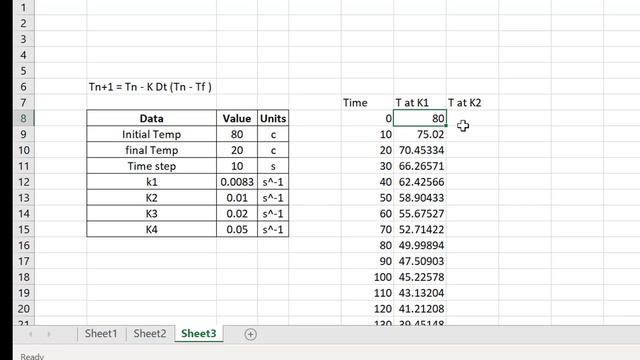Select the 'Value' header cell
Viewport: 640px width, 360px height.
(x=237, y=118)
